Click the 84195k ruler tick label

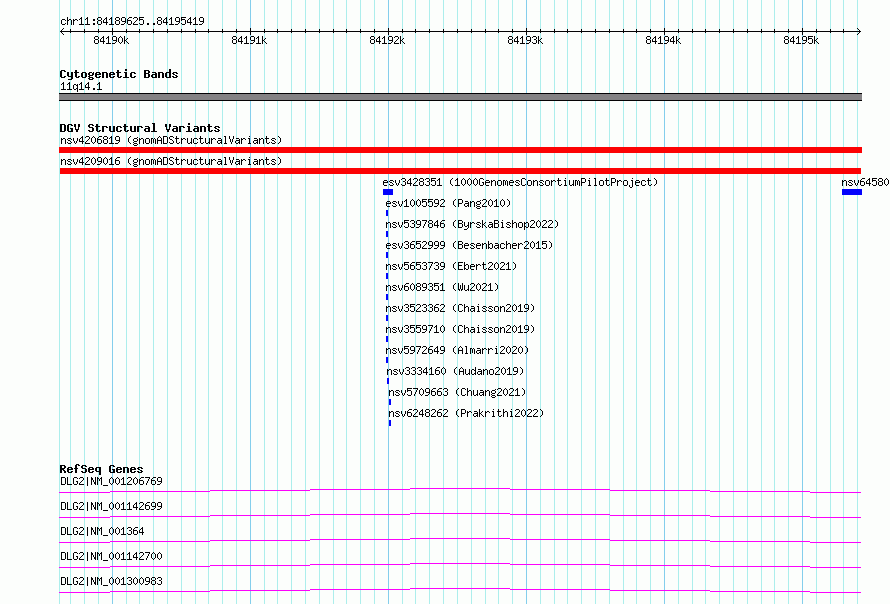(801, 40)
